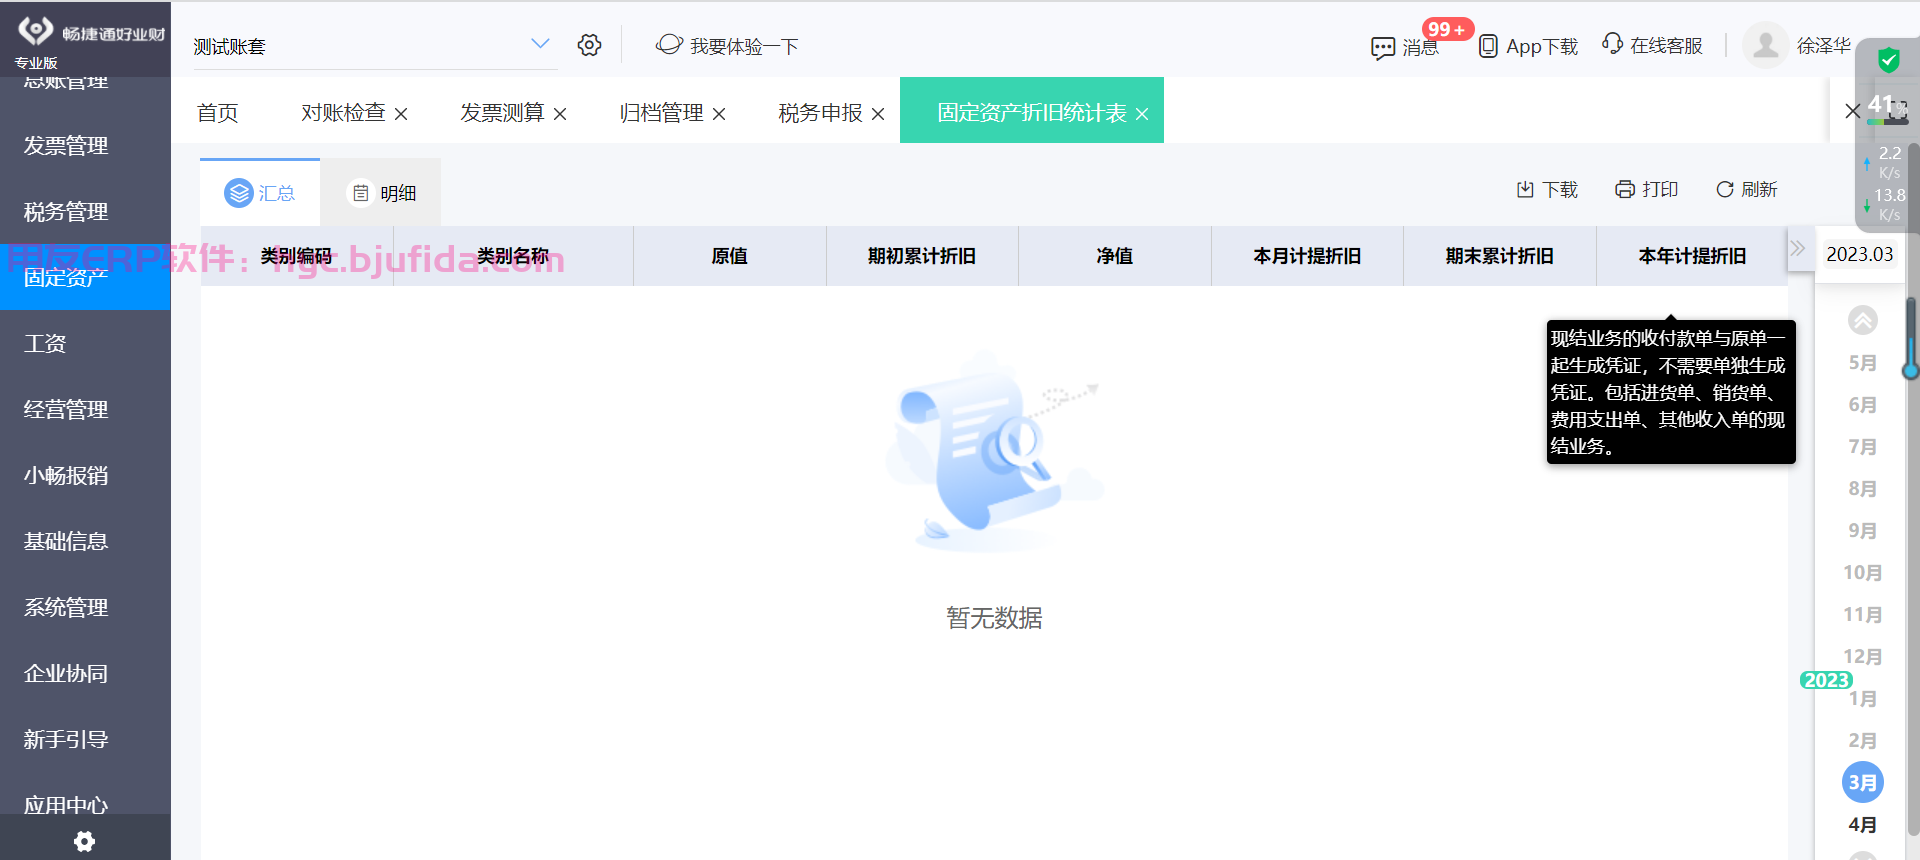Screen dimensions: 1920x860
Task: Open 固定资产 in the sidebar
Action: click(x=85, y=278)
